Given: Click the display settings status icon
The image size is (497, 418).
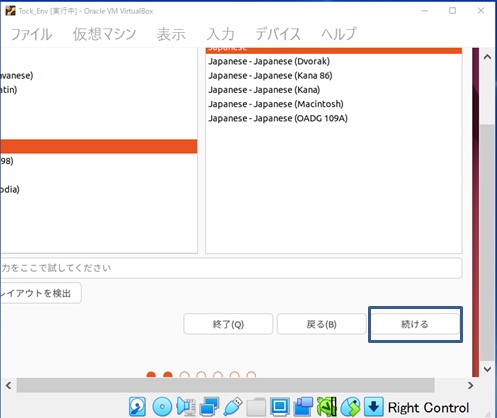Looking at the screenshot, I should click(279, 407).
